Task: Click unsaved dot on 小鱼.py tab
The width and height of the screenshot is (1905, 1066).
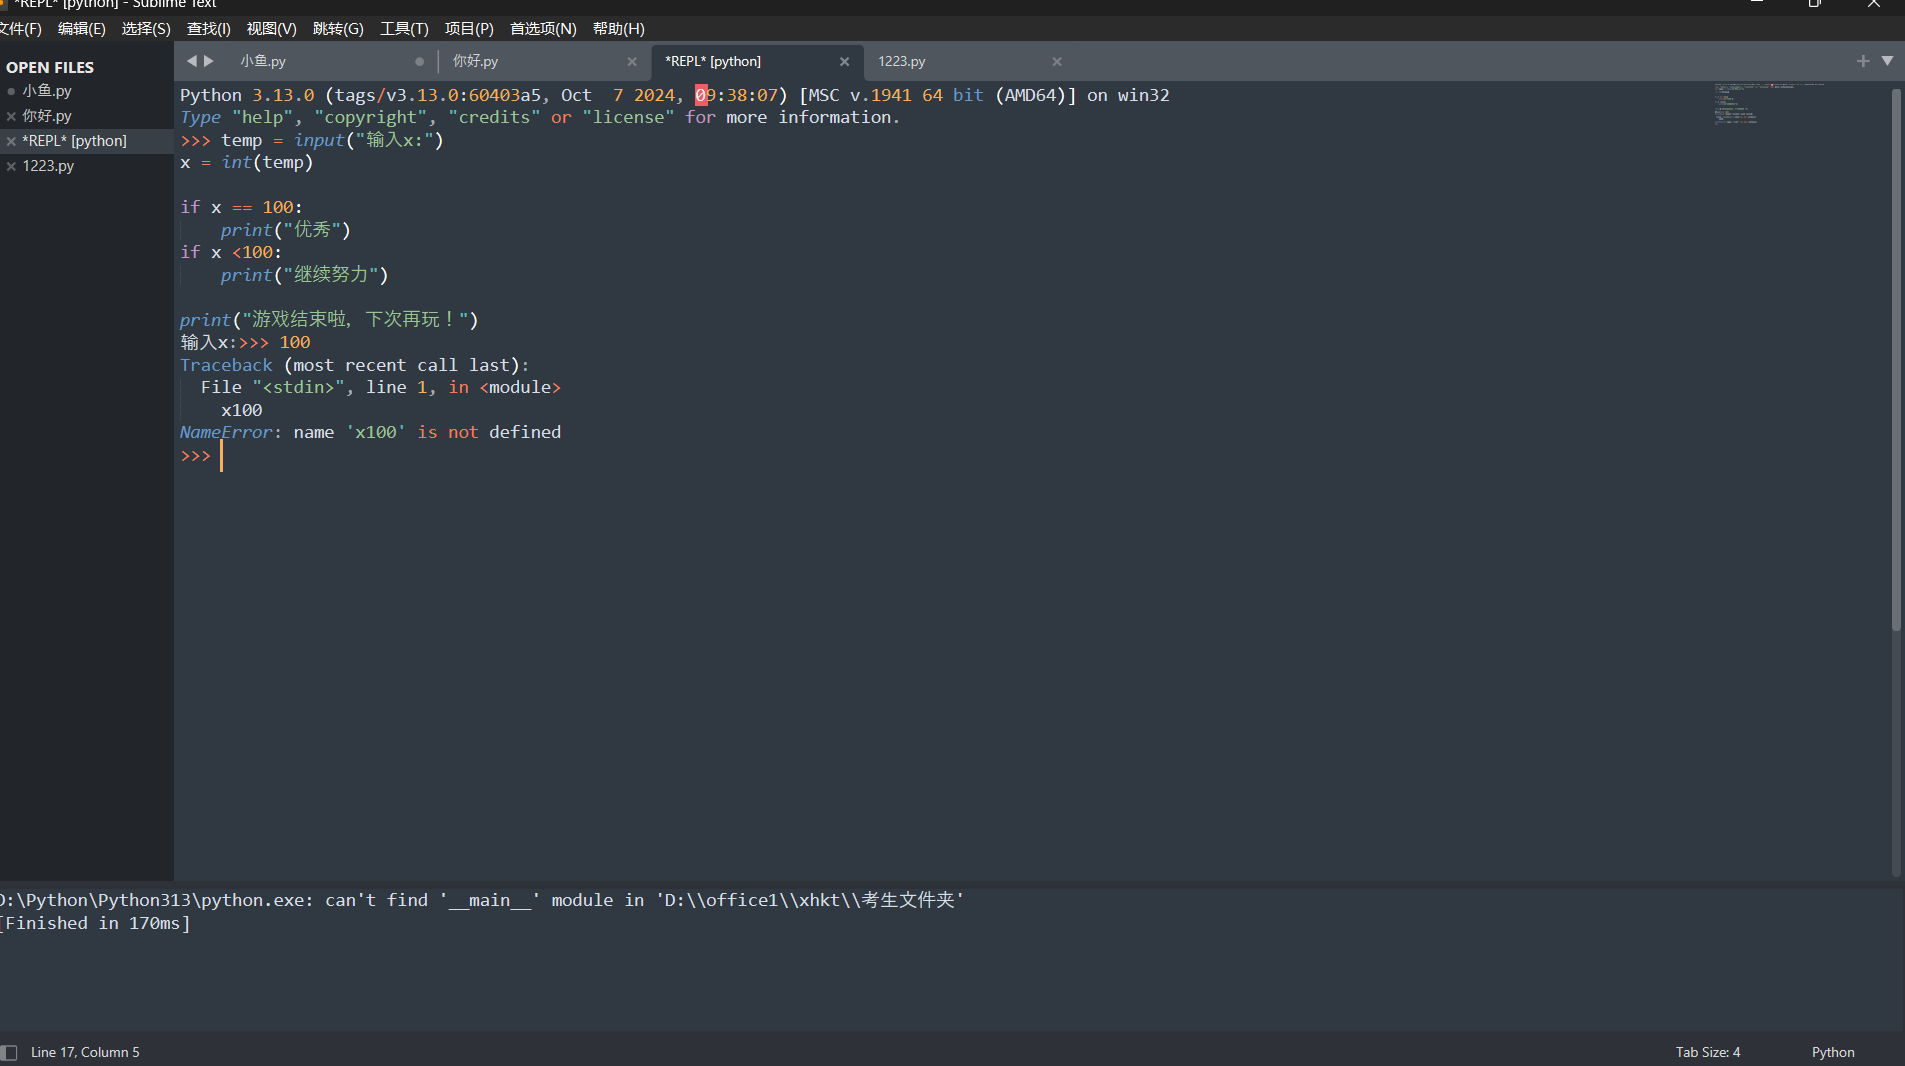Action: pyautogui.click(x=420, y=62)
